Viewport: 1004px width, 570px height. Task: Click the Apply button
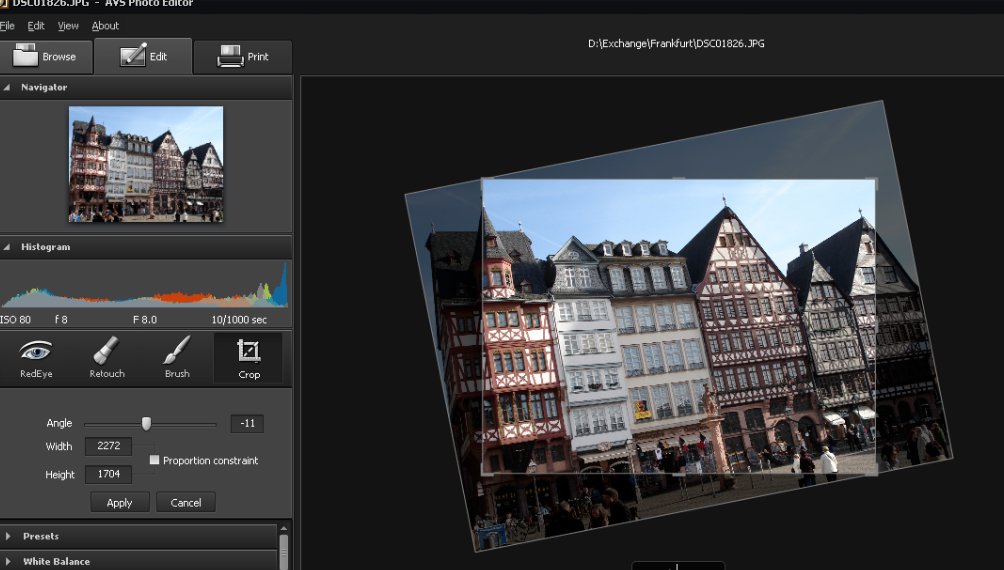pyautogui.click(x=119, y=503)
